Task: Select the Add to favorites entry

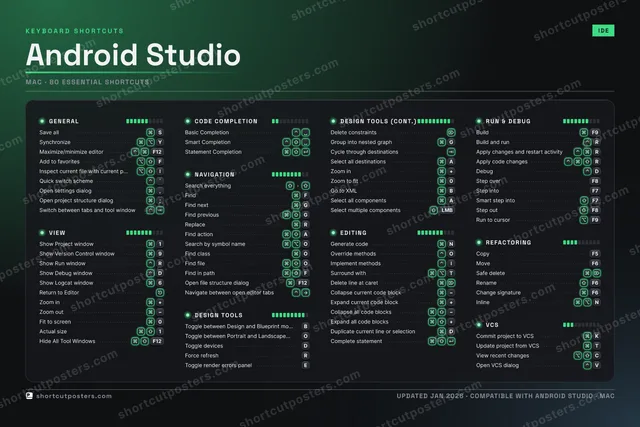Action: pyautogui.click(x=101, y=162)
